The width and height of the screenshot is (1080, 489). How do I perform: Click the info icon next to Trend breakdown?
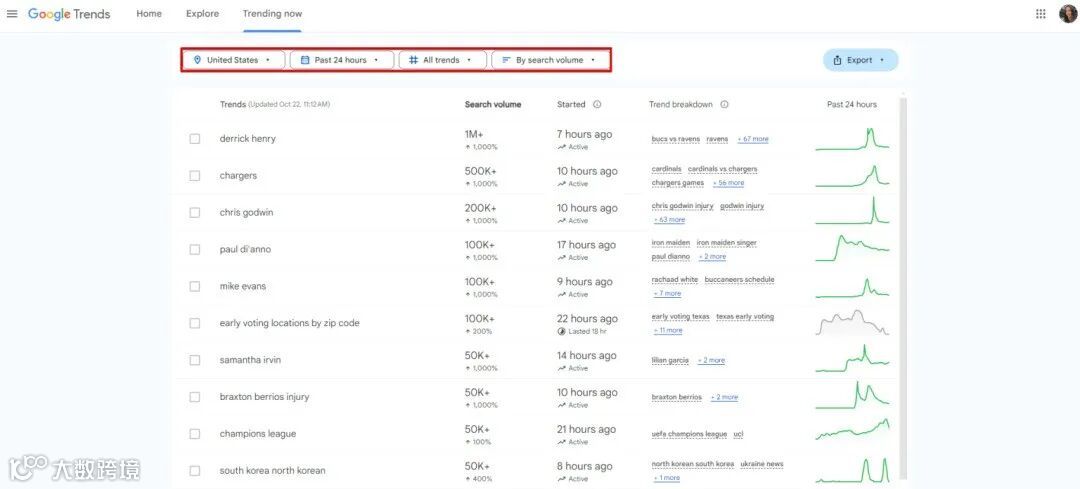point(725,105)
